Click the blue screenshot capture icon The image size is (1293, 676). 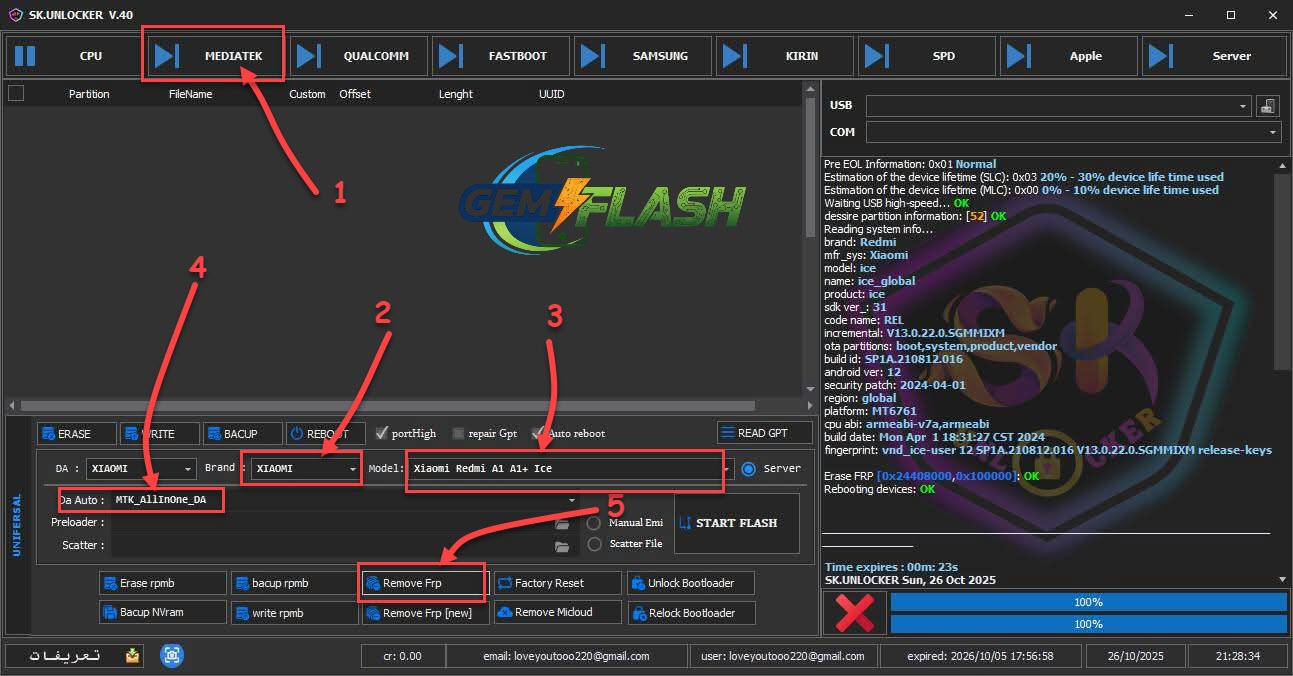pos(173,656)
